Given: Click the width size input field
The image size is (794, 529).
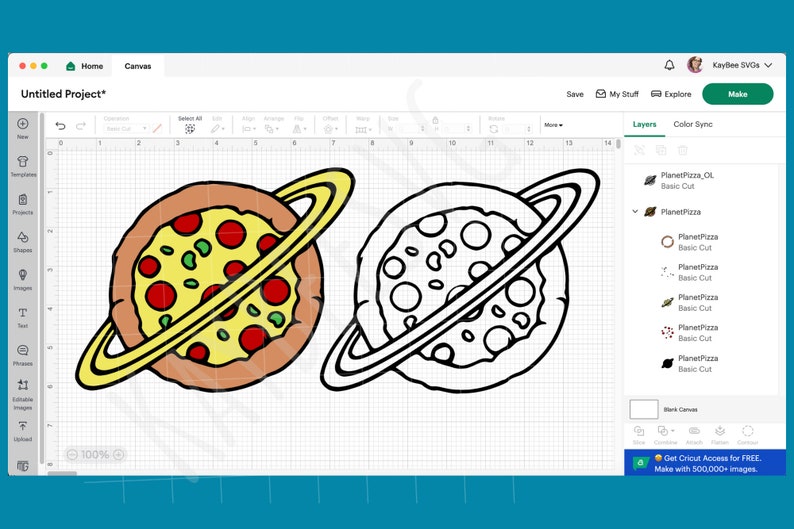Looking at the screenshot, I should (x=410, y=129).
